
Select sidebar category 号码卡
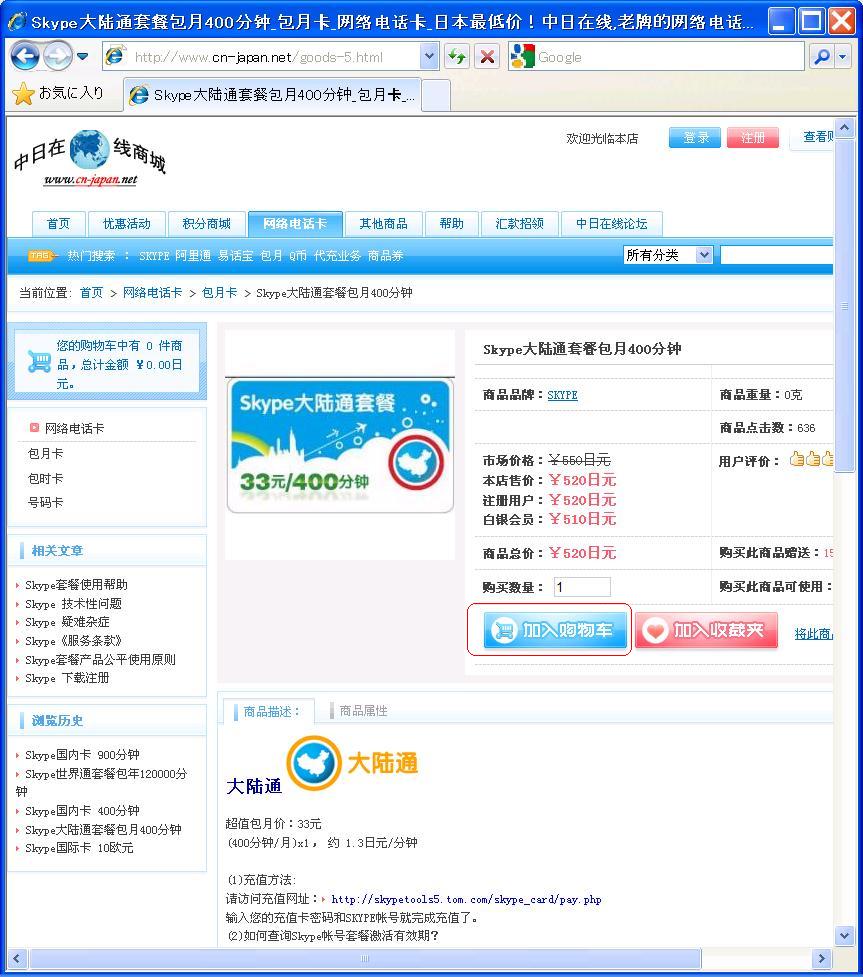point(45,502)
